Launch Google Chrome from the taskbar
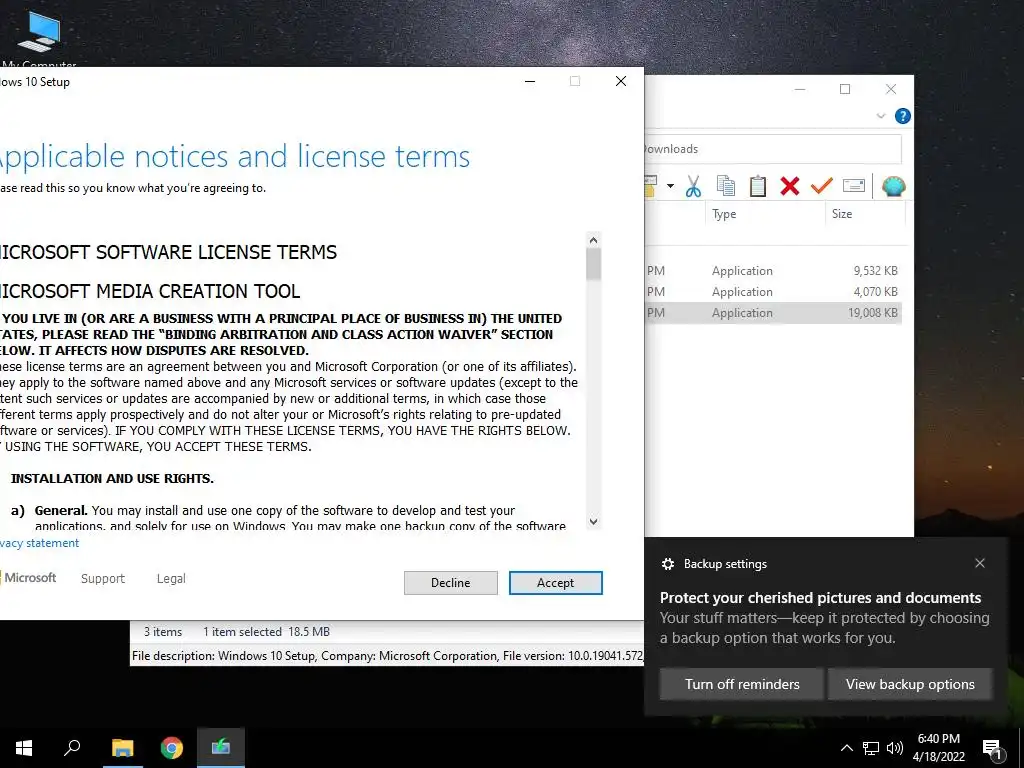This screenshot has height=768, width=1024. coord(172,748)
